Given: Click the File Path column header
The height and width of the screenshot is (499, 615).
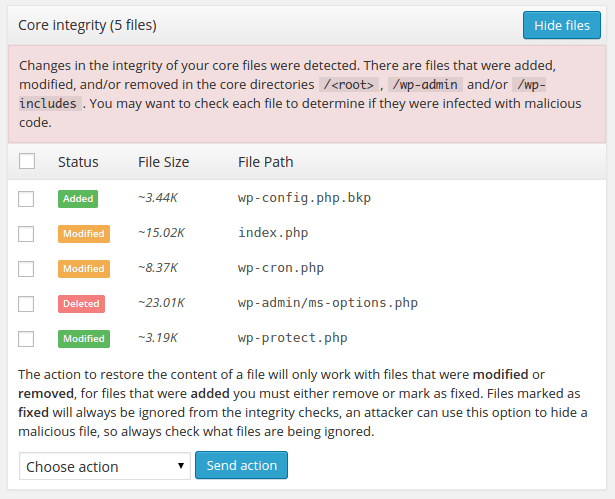Looking at the screenshot, I should coord(266,162).
